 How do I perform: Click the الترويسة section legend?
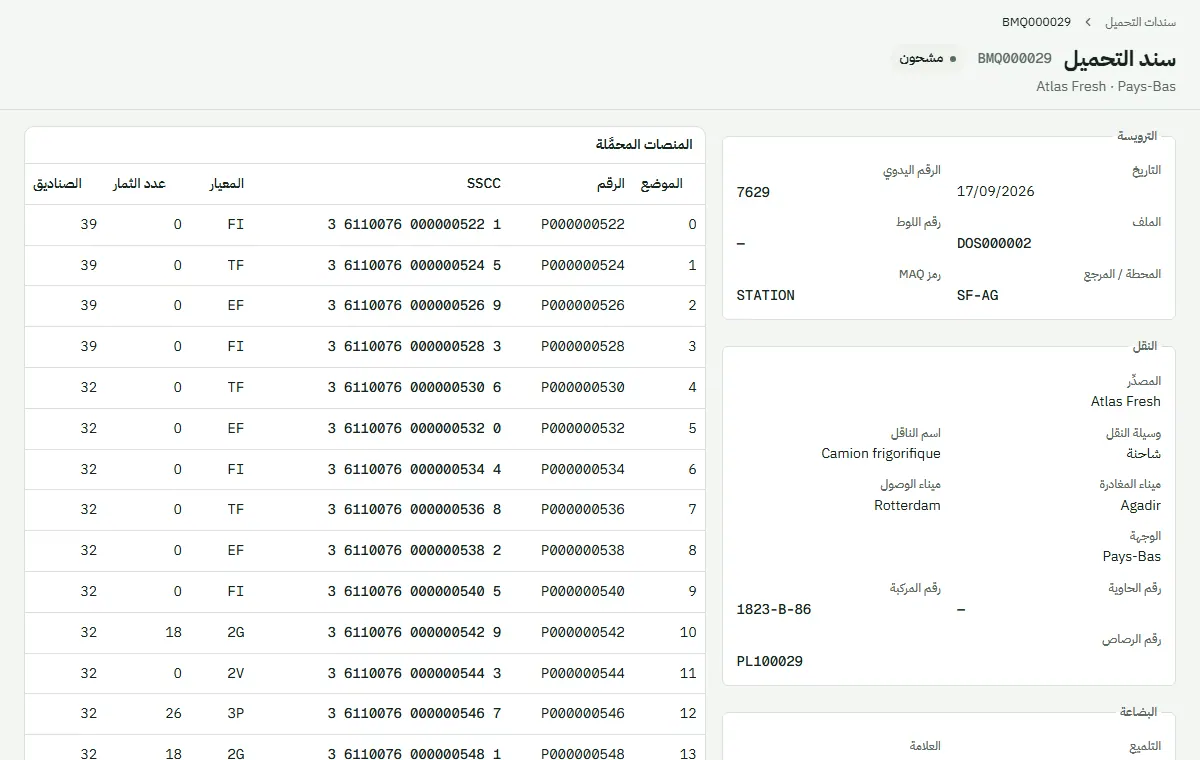[x=1137, y=136]
